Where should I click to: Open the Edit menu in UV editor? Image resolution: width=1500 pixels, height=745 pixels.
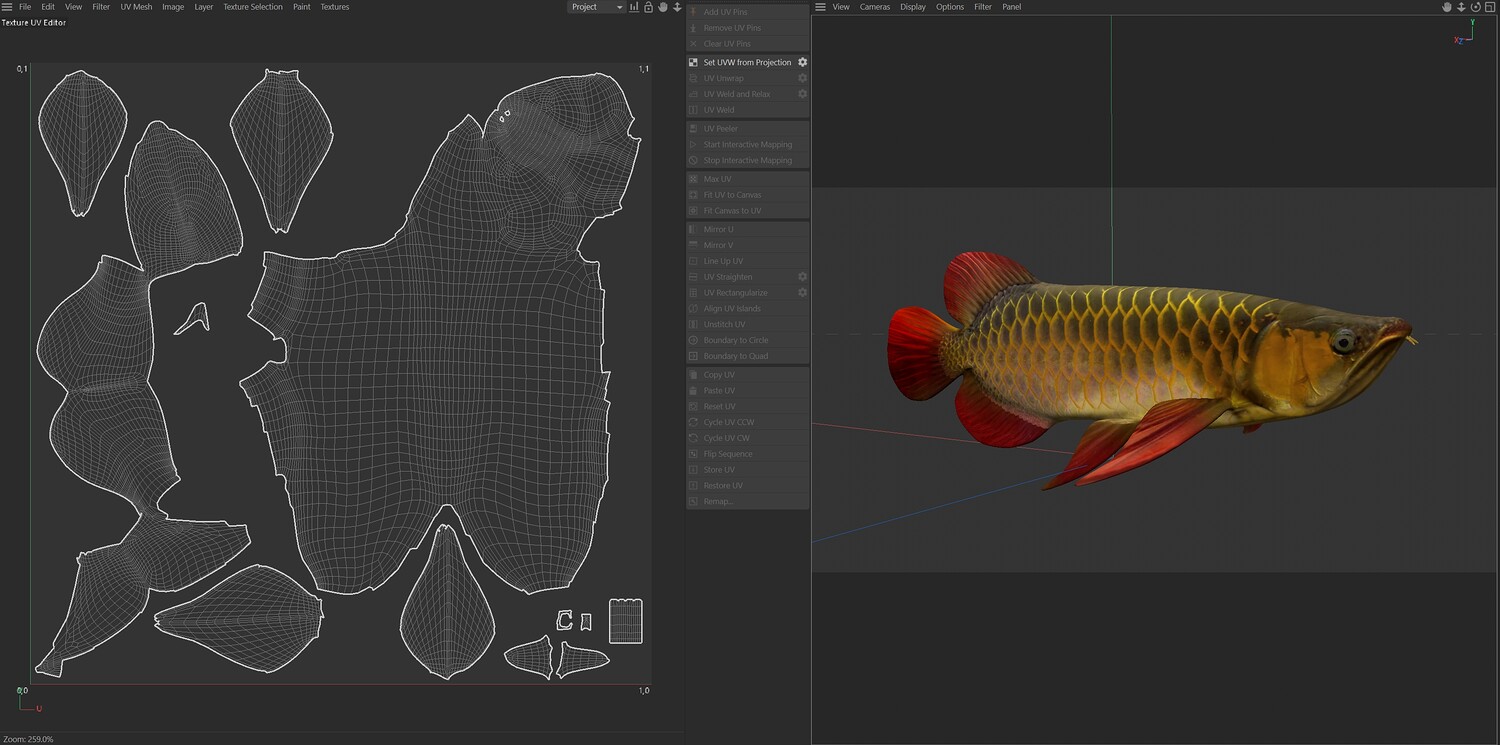[48, 7]
